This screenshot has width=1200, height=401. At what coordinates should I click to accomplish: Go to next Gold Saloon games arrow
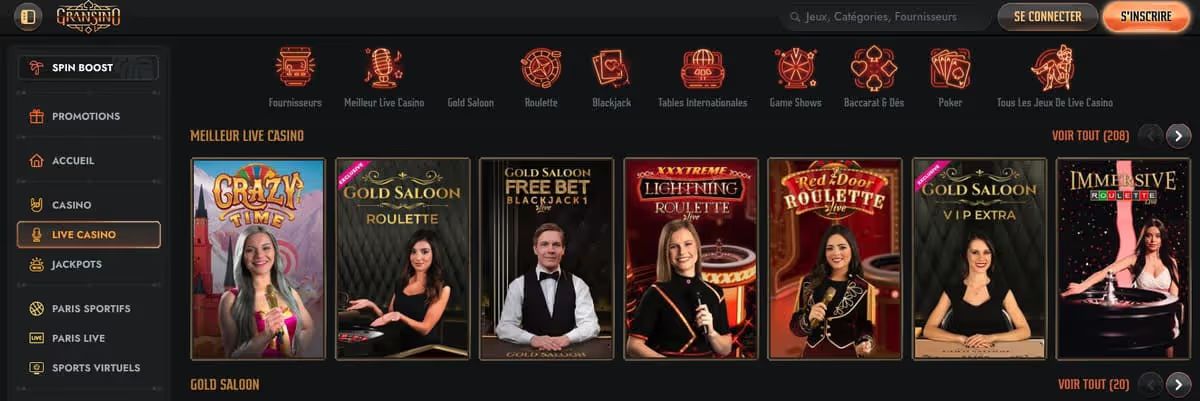click(1179, 384)
